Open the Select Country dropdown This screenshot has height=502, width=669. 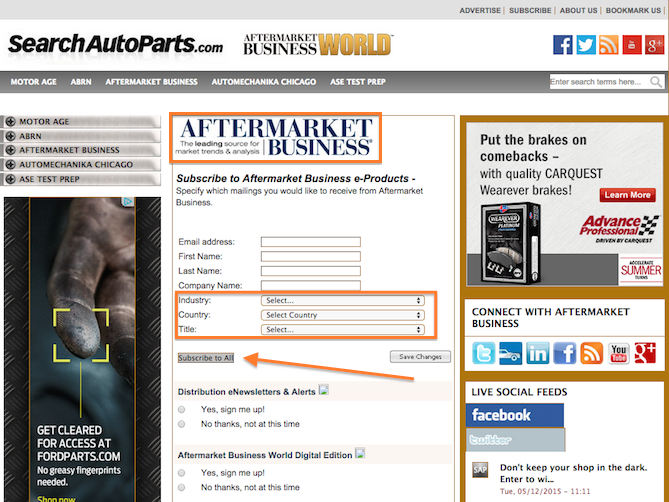343,315
